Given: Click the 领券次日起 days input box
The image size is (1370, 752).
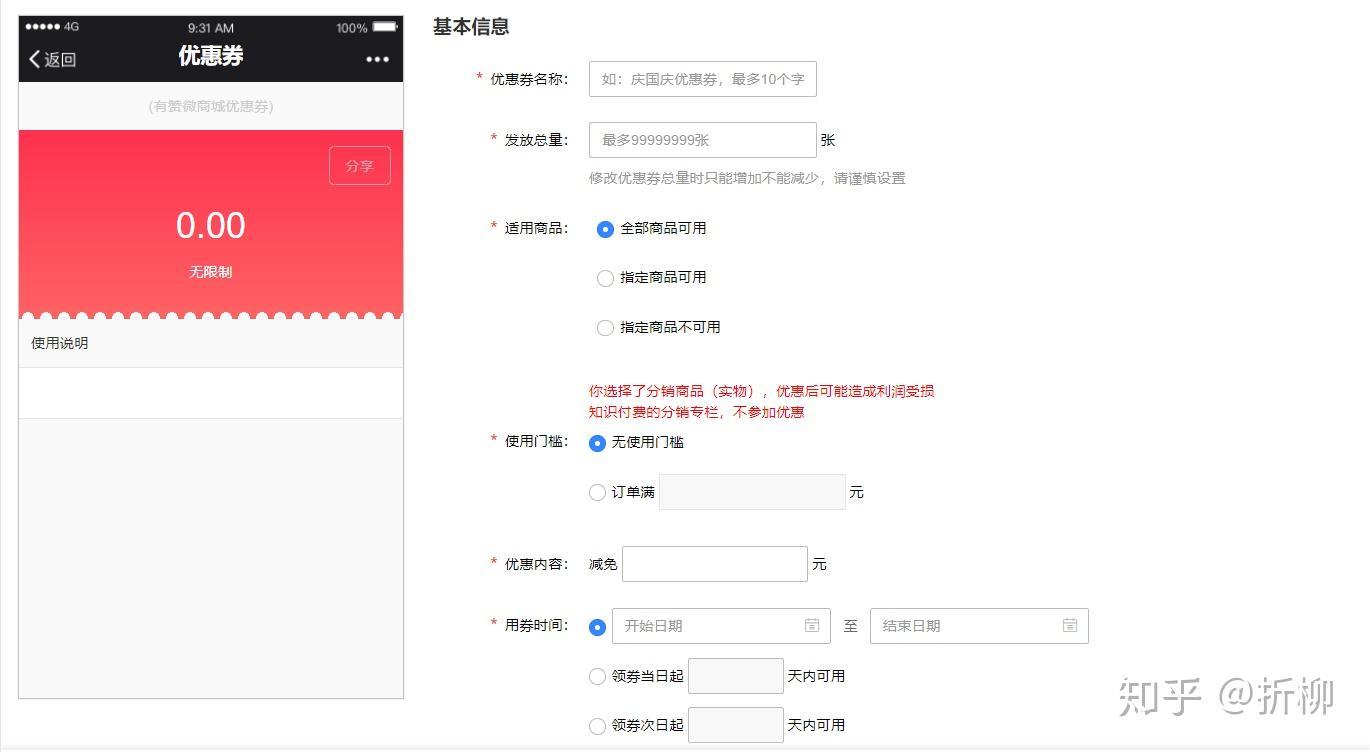Looking at the screenshot, I should point(736,725).
